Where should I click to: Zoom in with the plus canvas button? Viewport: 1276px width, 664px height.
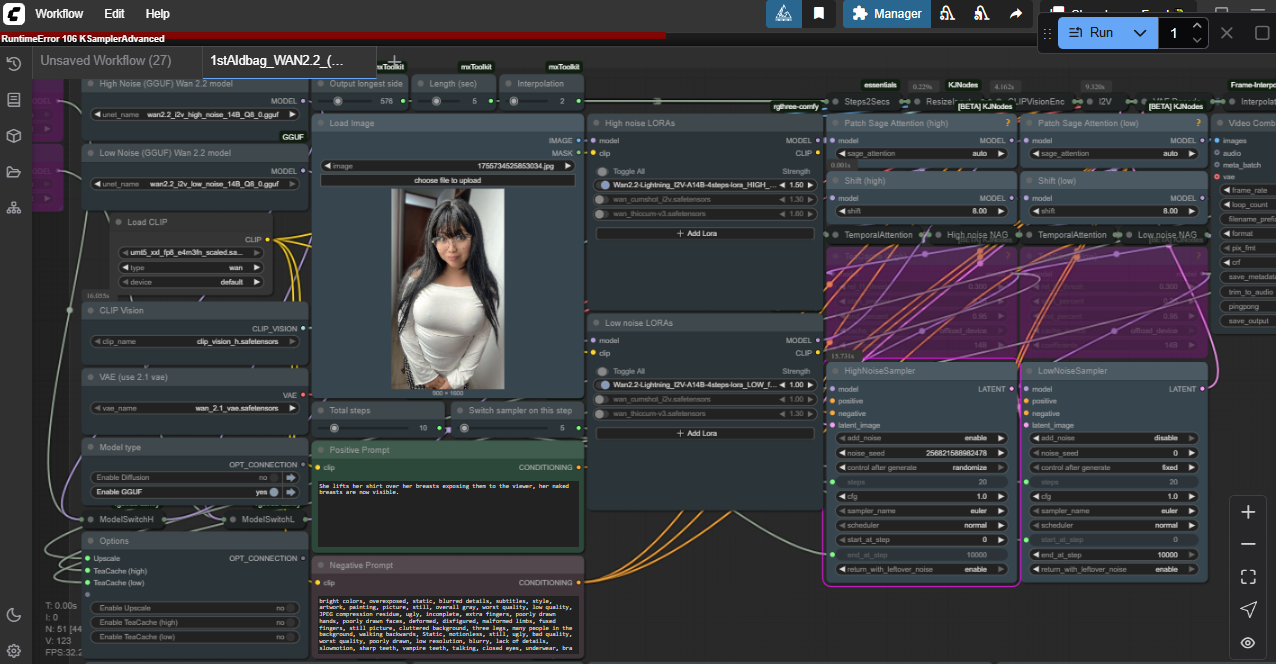click(1248, 512)
